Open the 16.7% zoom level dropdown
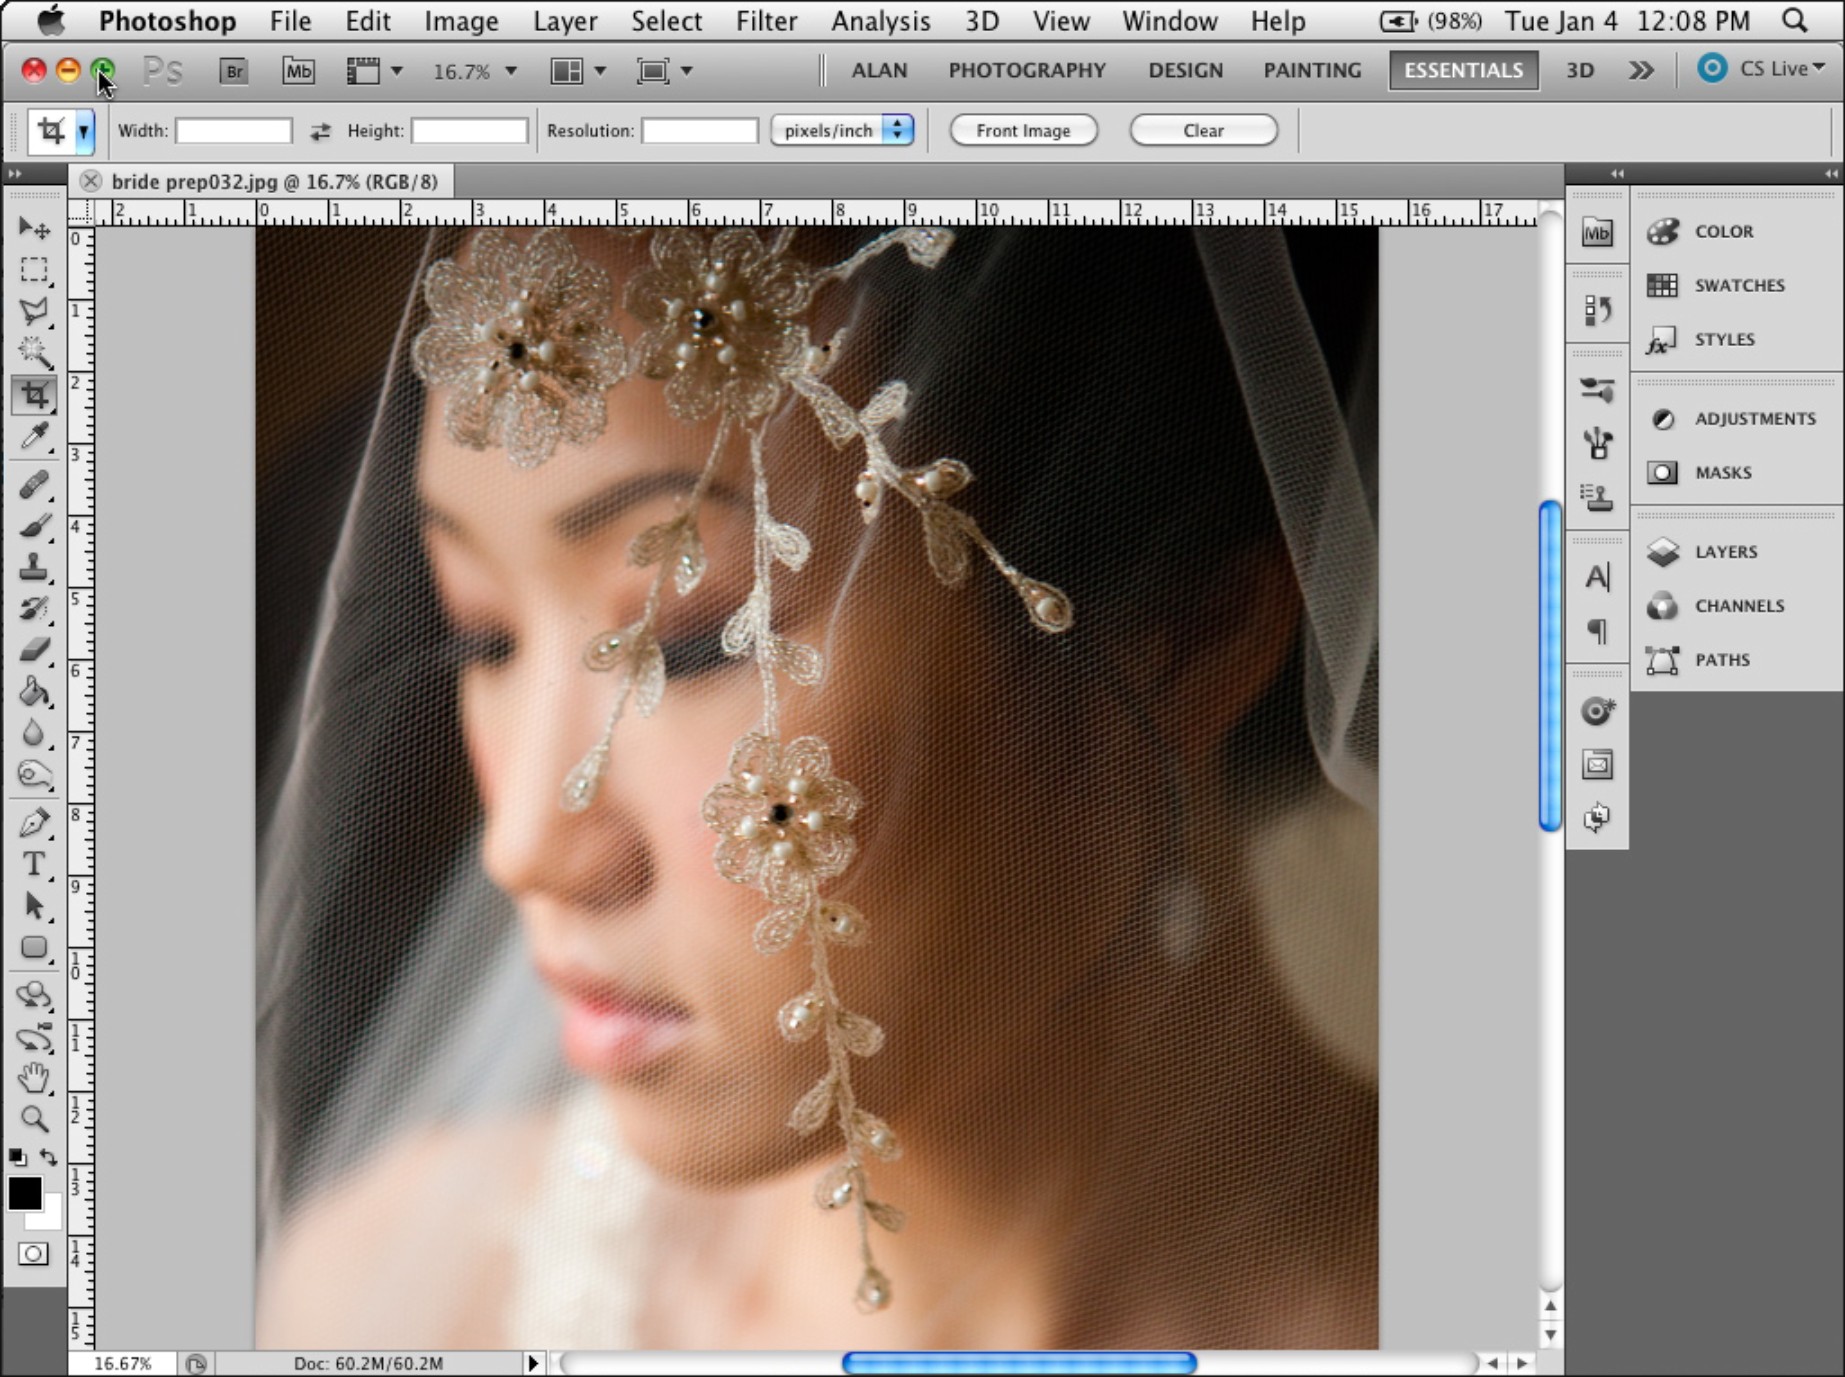 pyautogui.click(x=511, y=71)
